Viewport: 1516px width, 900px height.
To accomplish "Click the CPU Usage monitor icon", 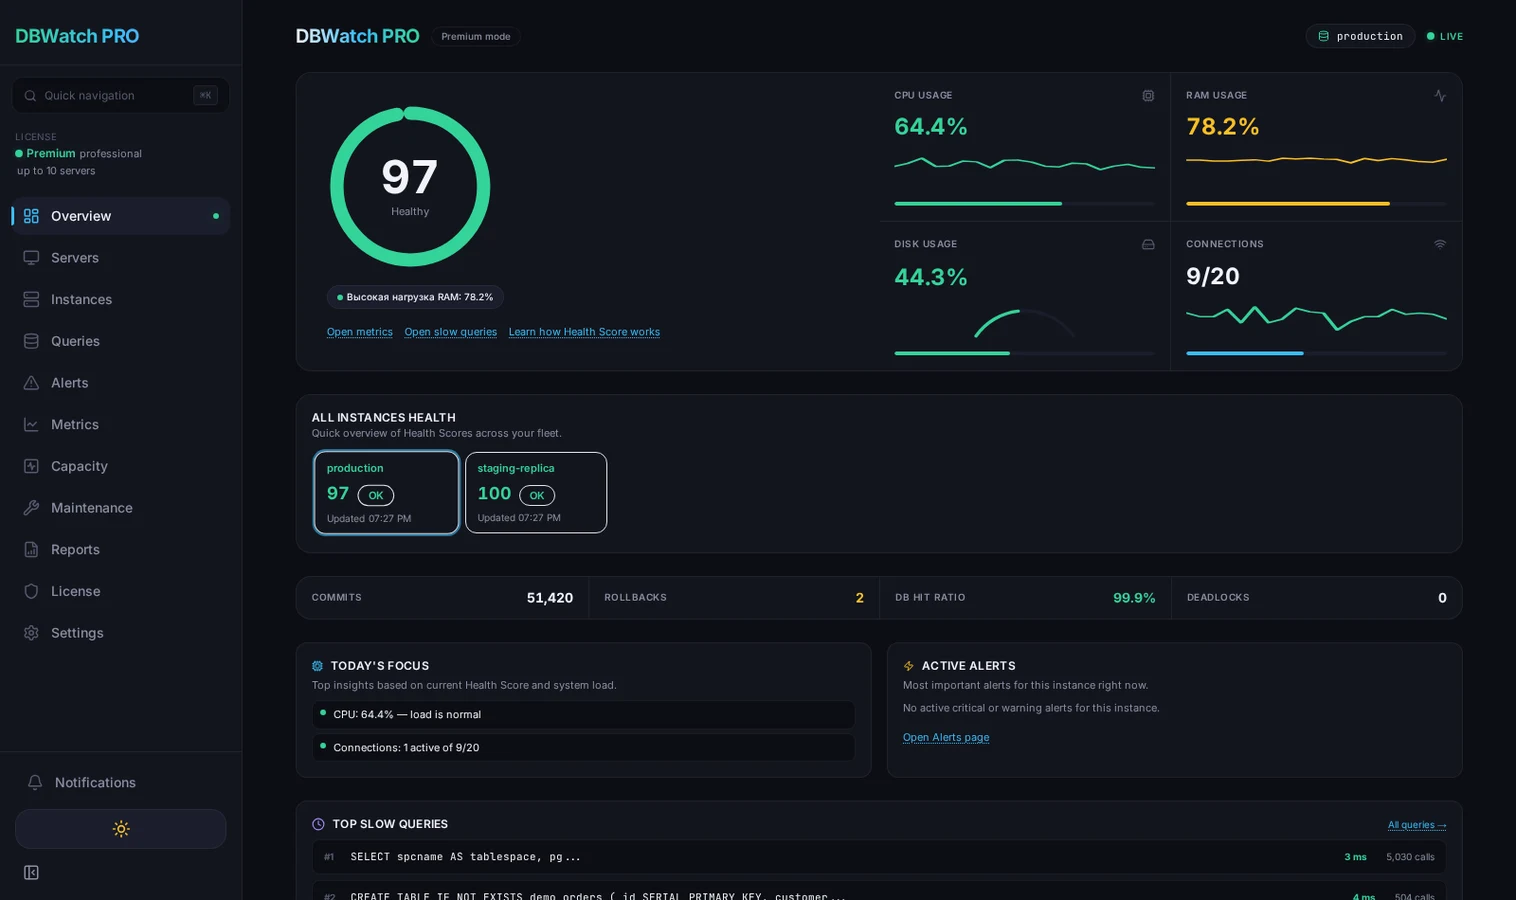I will [x=1147, y=95].
